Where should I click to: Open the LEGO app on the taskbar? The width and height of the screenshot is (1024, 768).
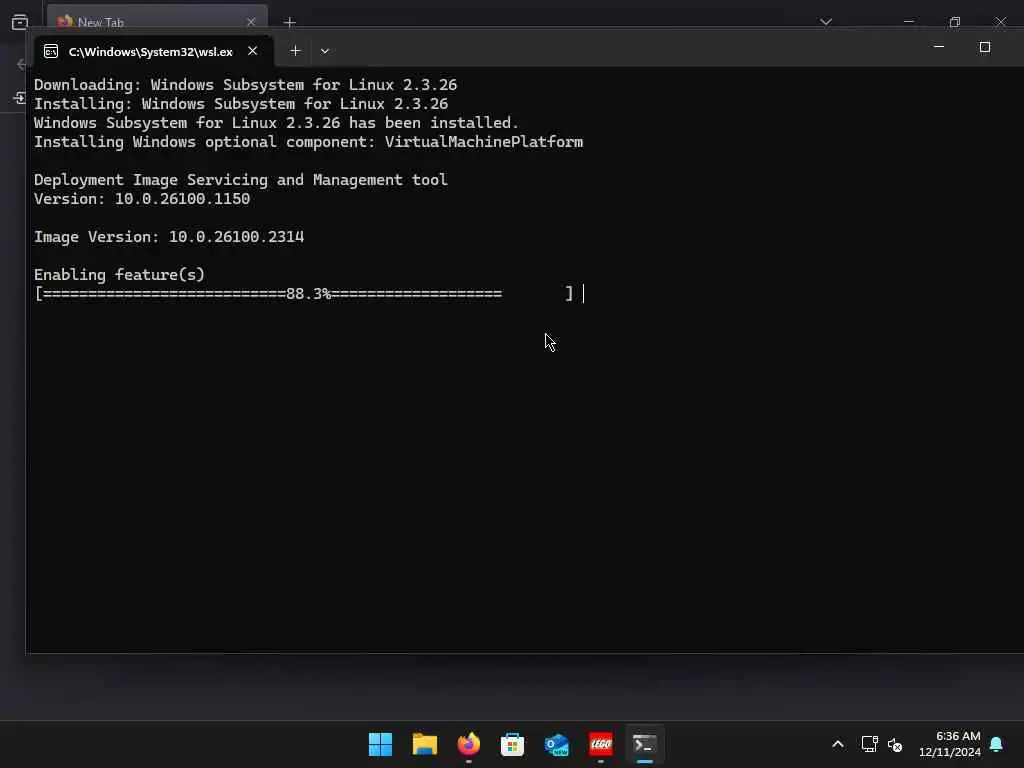600,744
